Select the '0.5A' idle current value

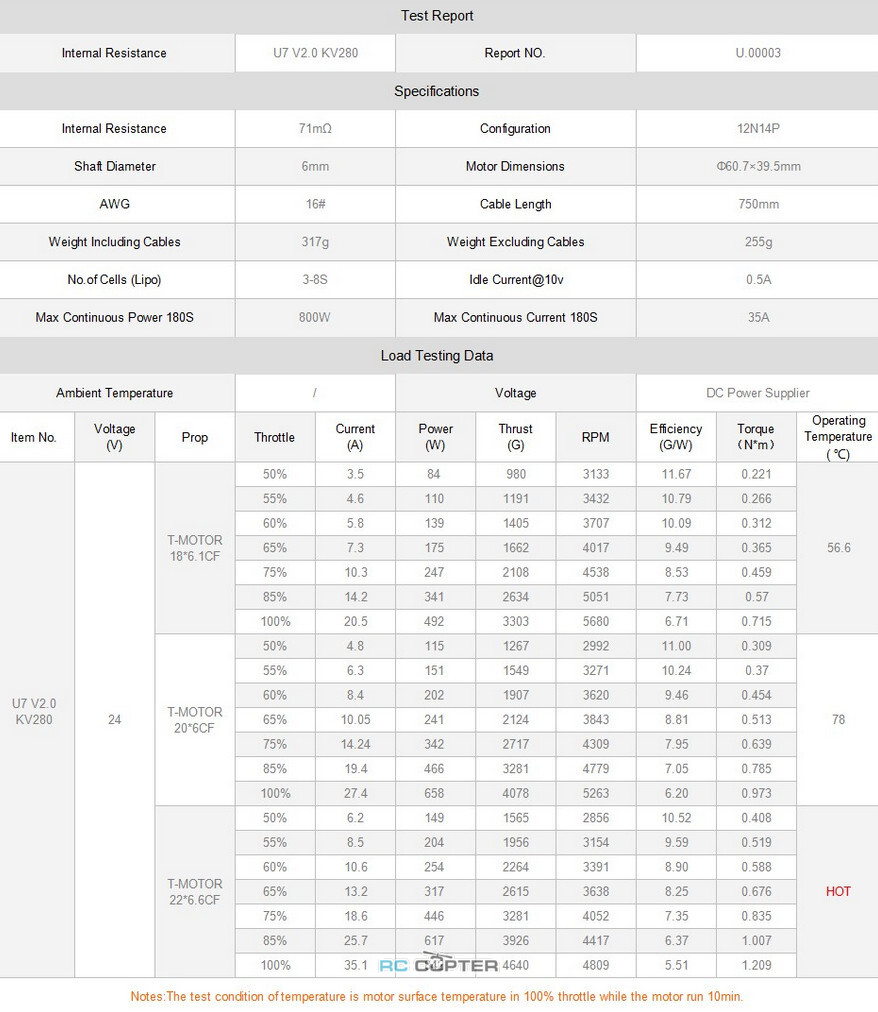coord(758,279)
